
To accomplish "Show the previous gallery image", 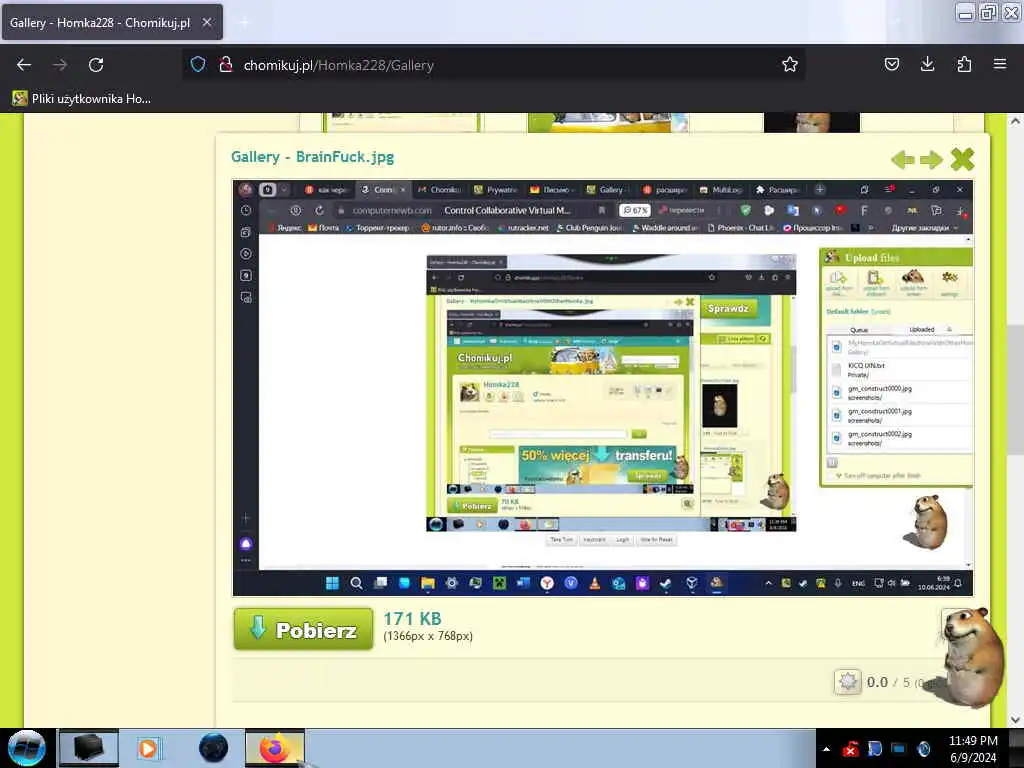I will point(903,159).
